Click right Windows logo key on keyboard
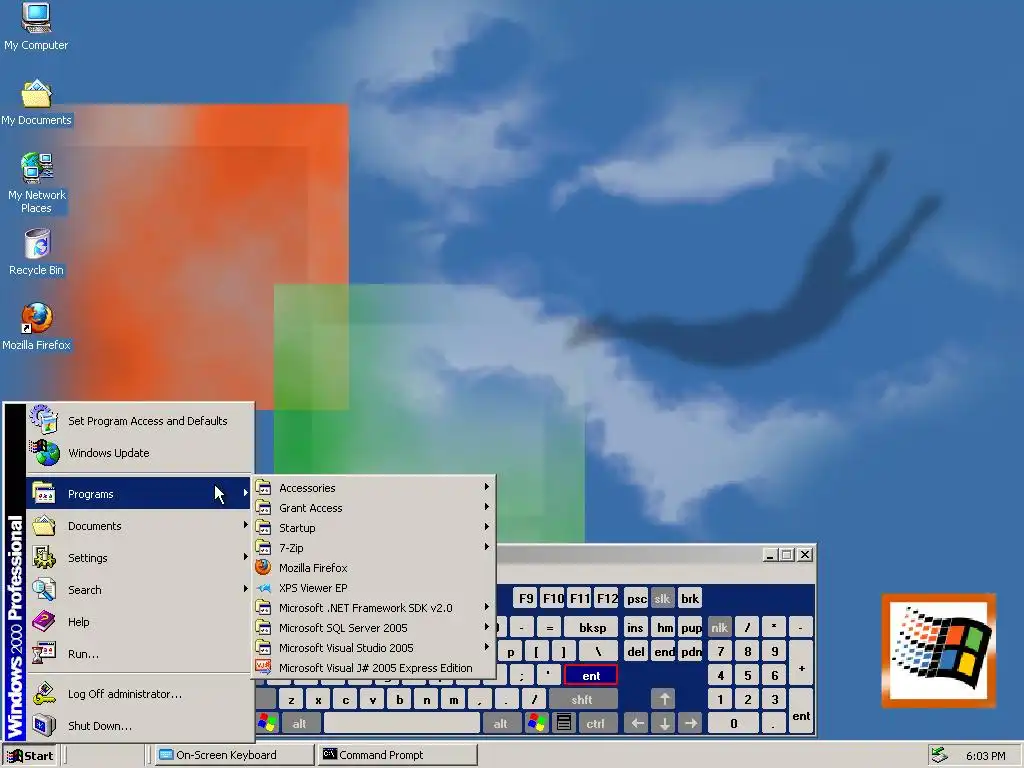 click(x=536, y=723)
